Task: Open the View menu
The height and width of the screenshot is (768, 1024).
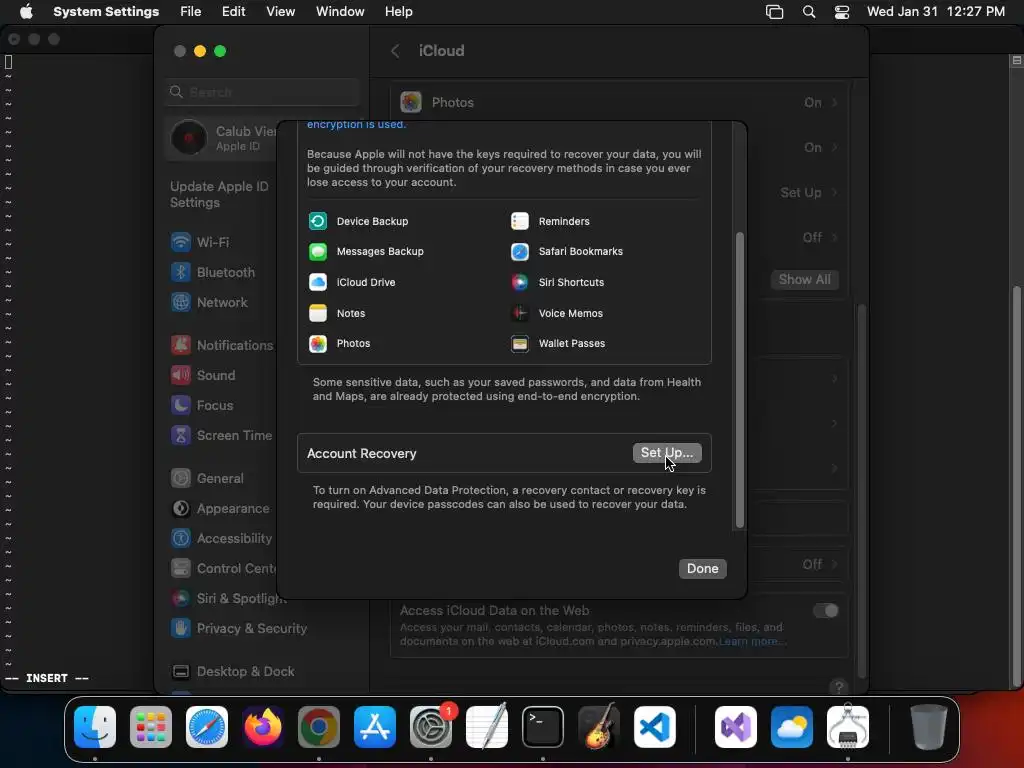Action: (x=280, y=12)
